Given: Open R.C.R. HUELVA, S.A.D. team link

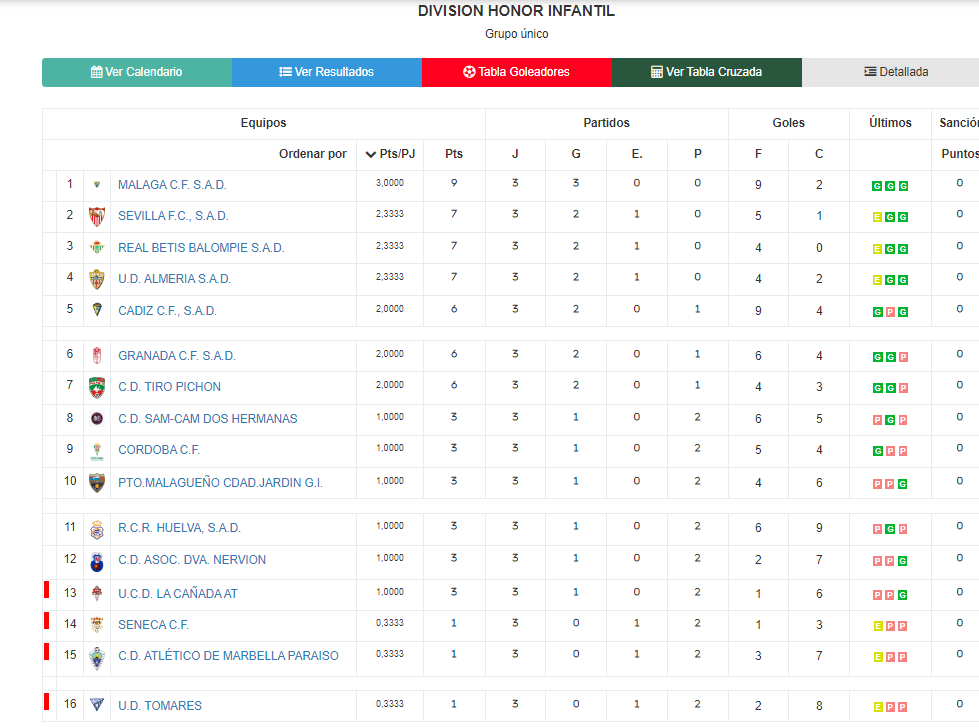Looking at the screenshot, I should click(x=179, y=528).
